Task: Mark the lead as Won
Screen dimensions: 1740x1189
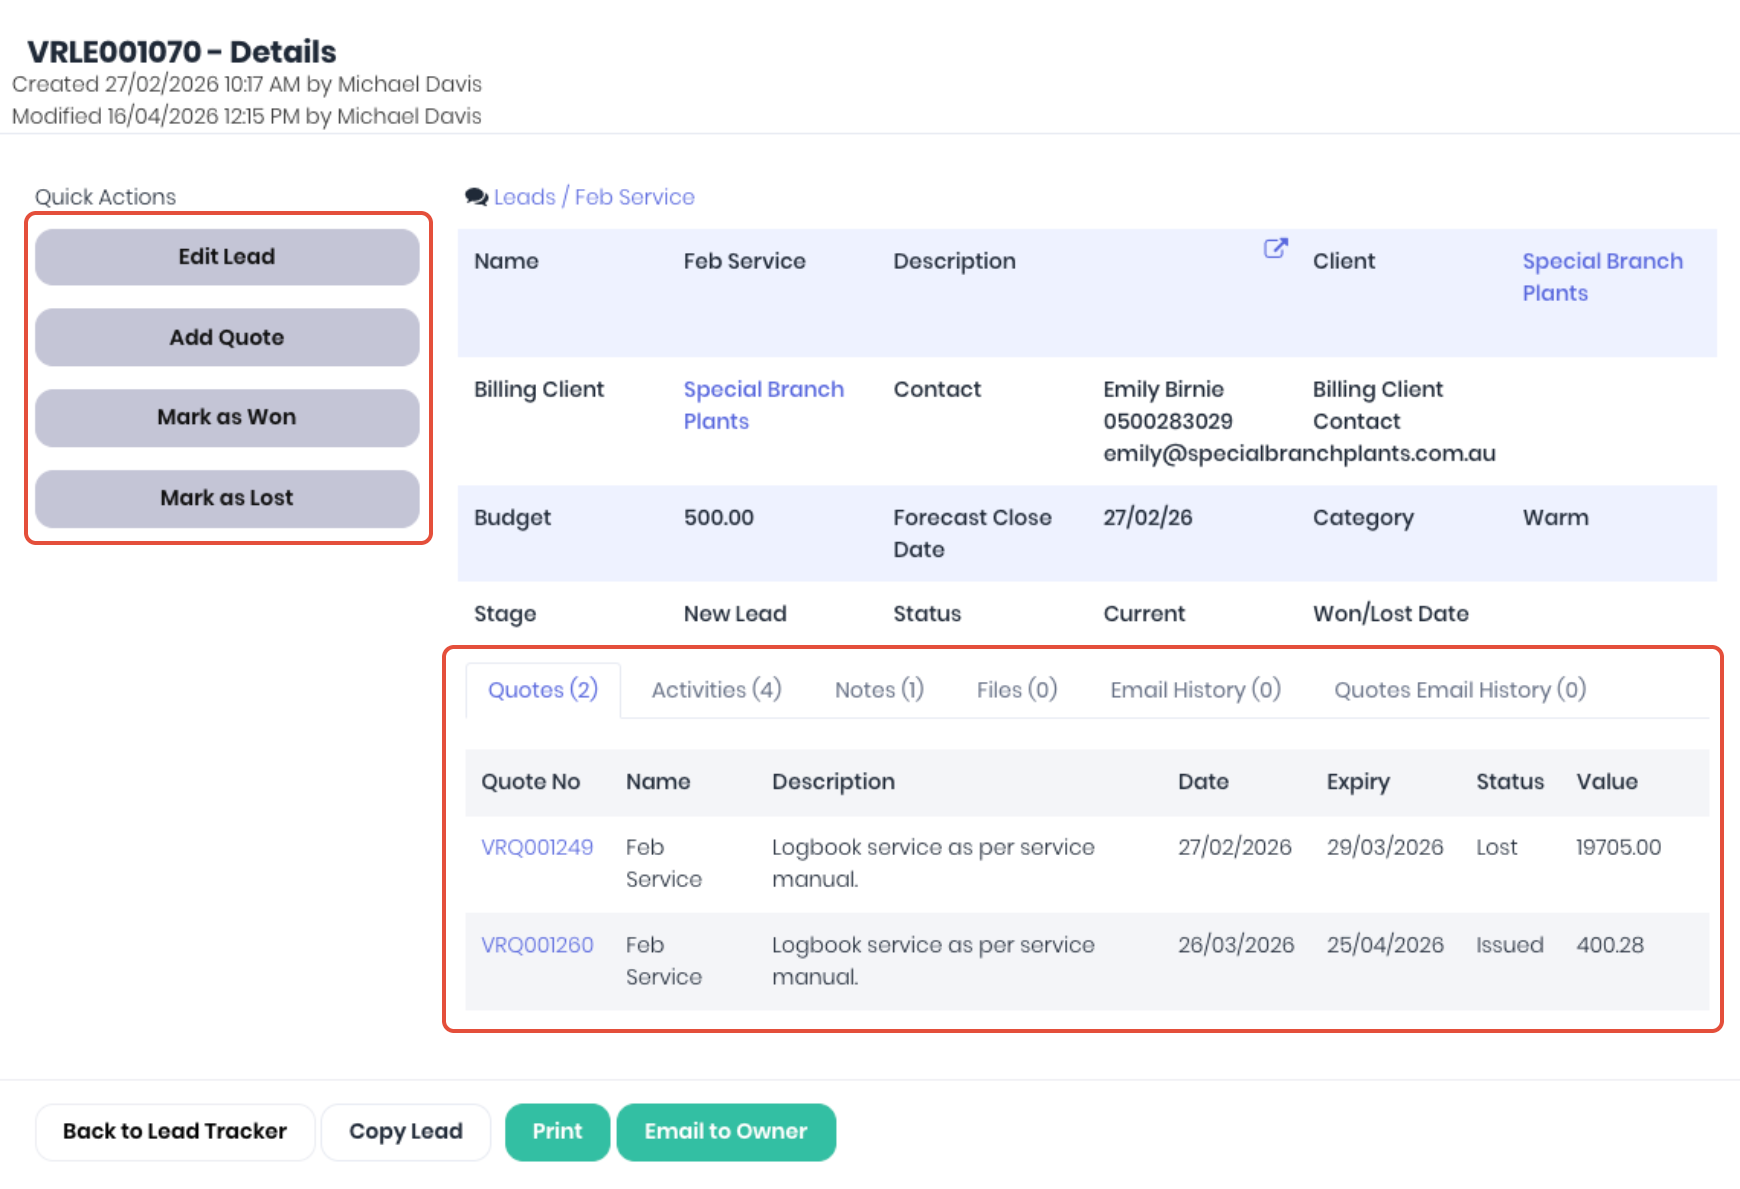Action: (227, 417)
